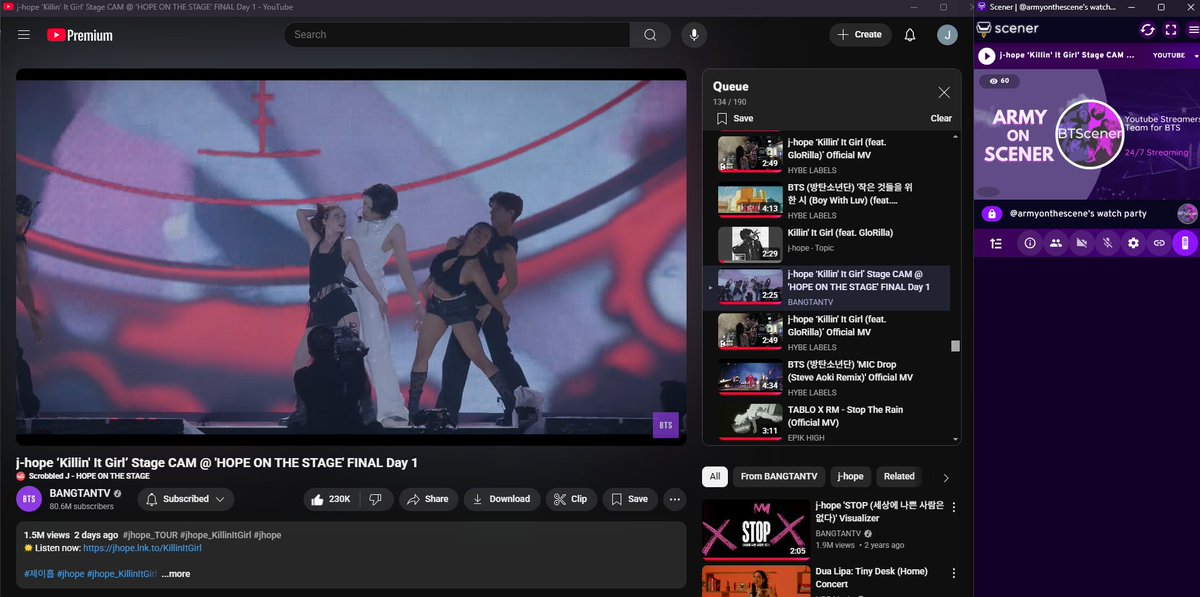
Task: Open the YOUTUBE service dropdown in Scener
Action: click(1174, 56)
